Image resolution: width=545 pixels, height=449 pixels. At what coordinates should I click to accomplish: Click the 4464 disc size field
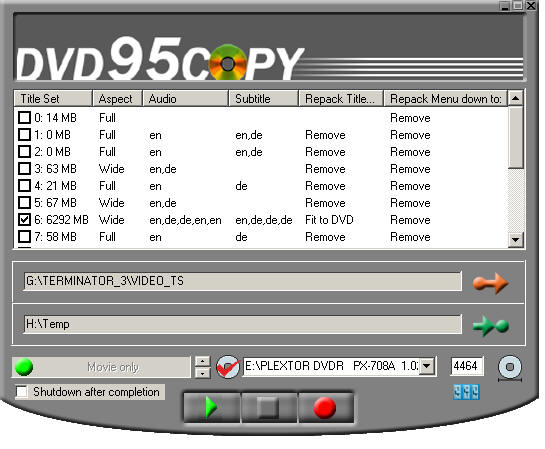[467, 366]
